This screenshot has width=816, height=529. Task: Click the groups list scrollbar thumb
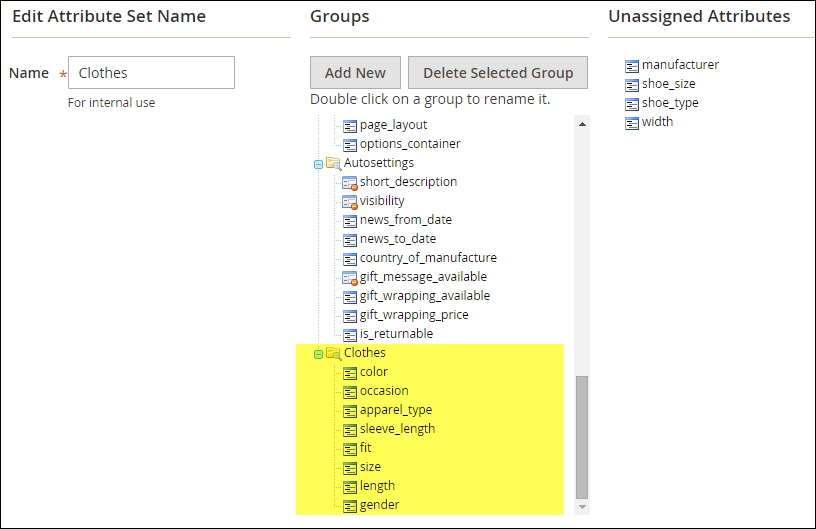coord(582,437)
